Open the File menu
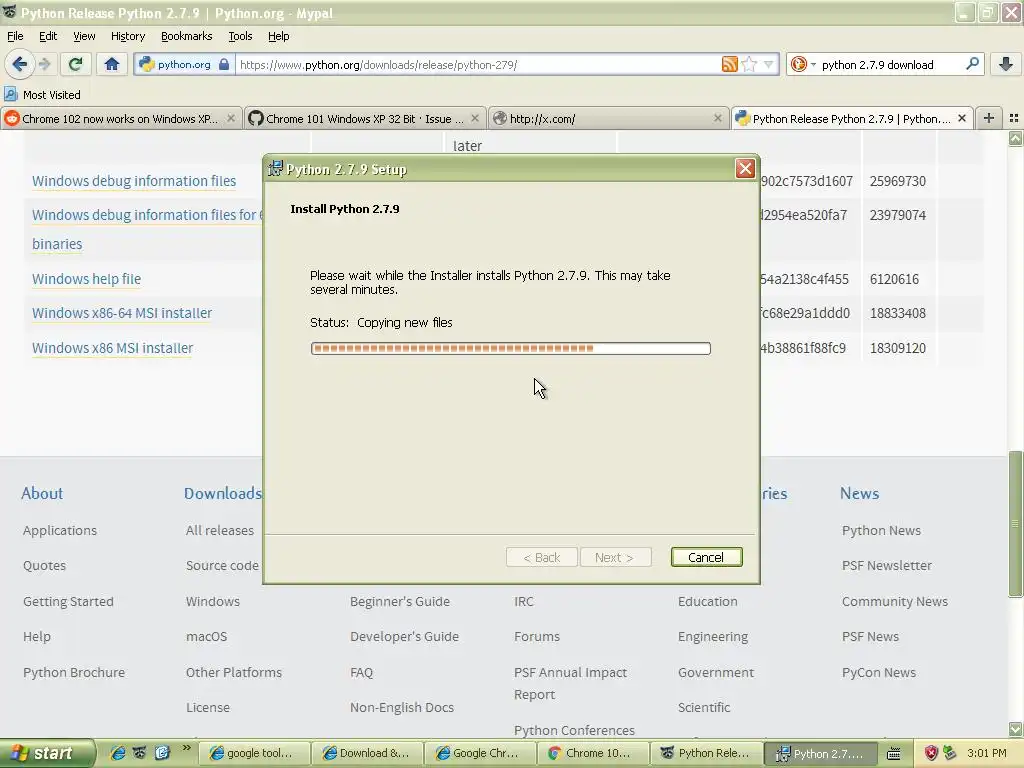The width and height of the screenshot is (1024, 768). (x=15, y=36)
